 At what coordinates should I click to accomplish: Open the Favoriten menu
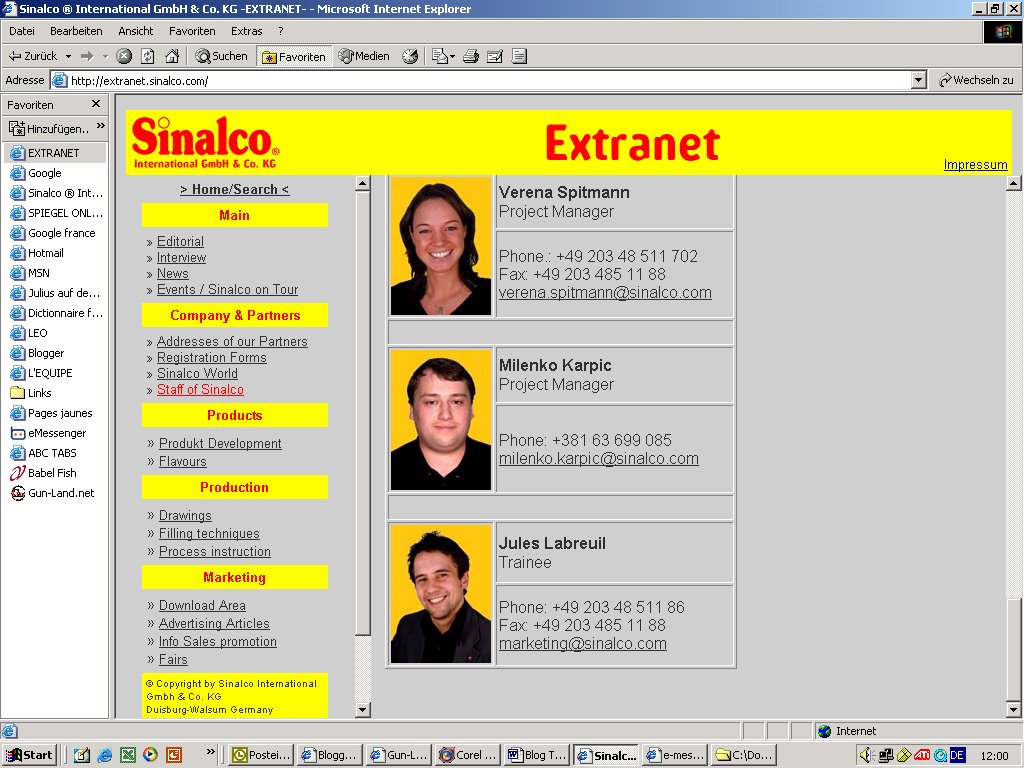(x=192, y=31)
